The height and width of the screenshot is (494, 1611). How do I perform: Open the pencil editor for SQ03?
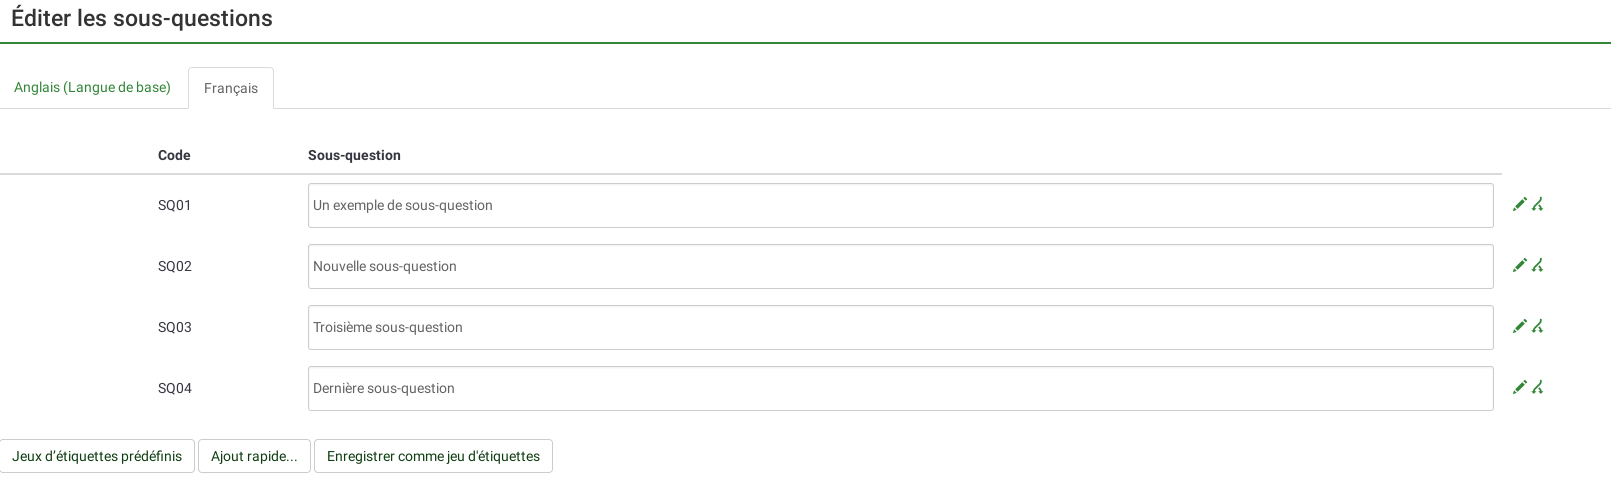pyautogui.click(x=1520, y=327)
